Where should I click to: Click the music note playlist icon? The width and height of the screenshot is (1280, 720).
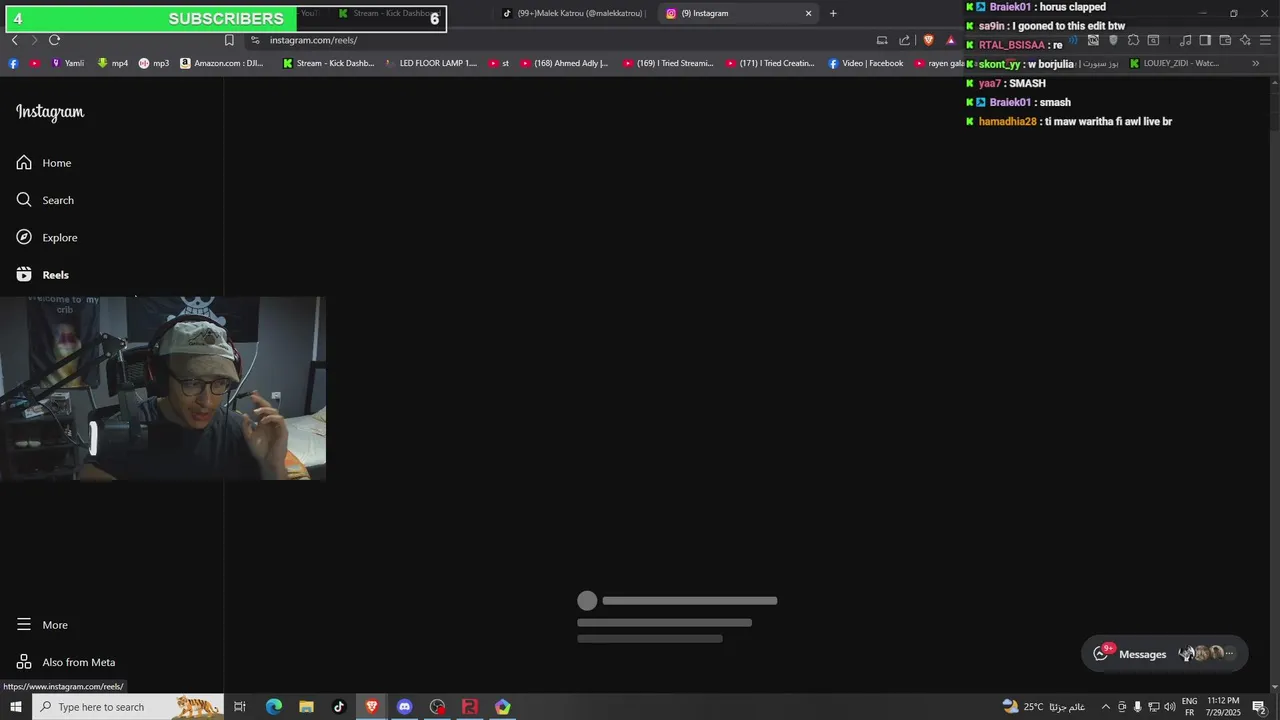click(1185, 40)
